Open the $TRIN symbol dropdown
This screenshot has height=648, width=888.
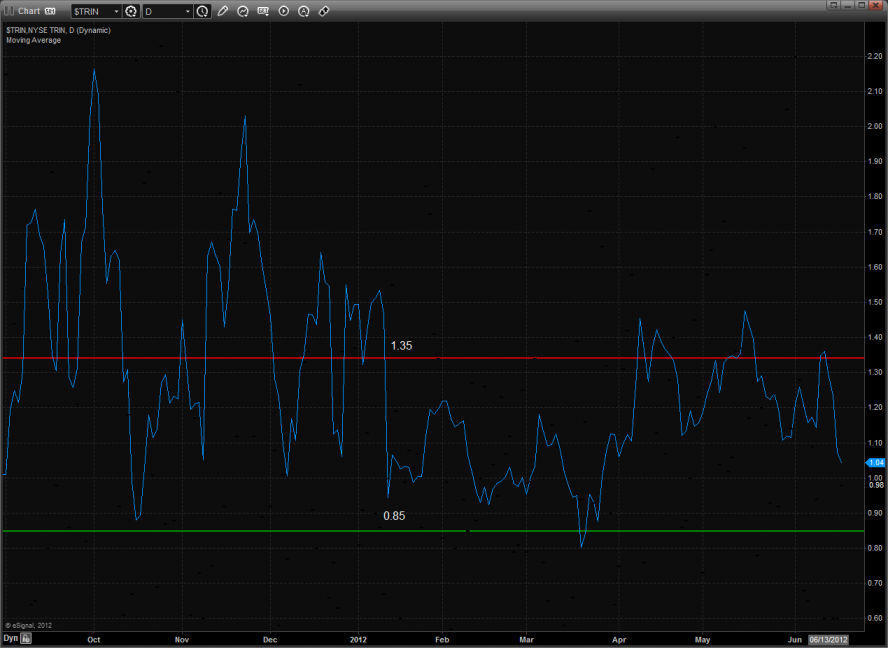114,11
